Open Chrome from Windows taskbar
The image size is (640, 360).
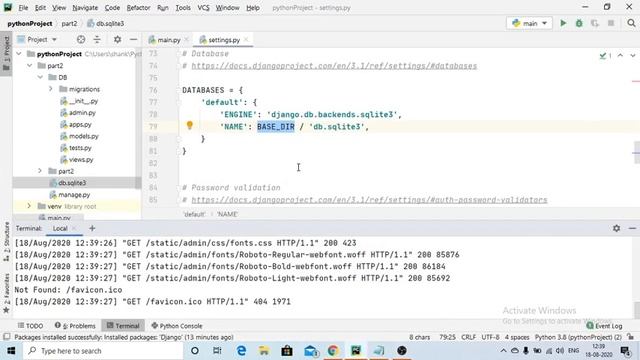(x=333, y=351)
